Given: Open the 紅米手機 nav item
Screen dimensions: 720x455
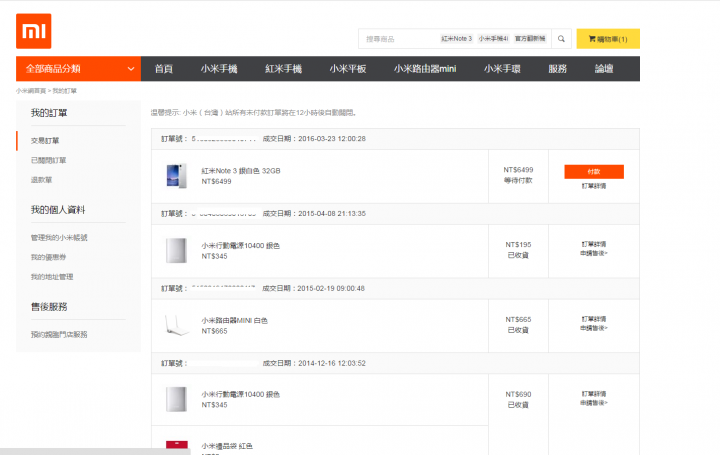Looking at the screenshot, I should (x=283, y=69).
